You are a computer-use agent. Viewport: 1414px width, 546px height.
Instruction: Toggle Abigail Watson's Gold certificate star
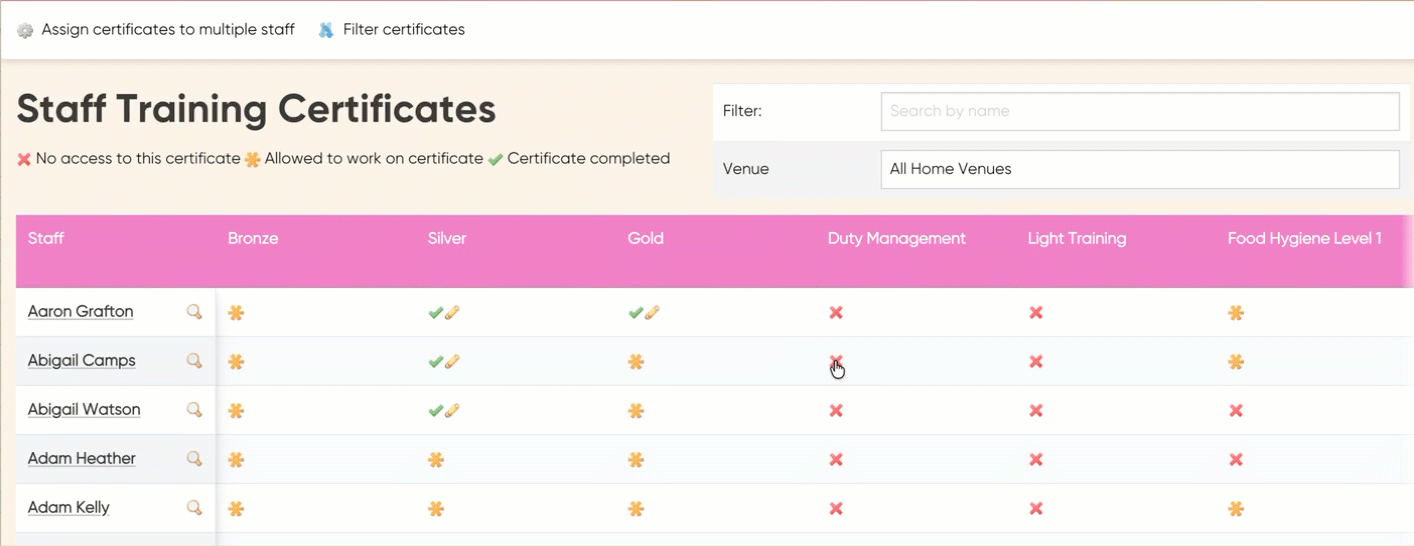[x=636, y=410]
